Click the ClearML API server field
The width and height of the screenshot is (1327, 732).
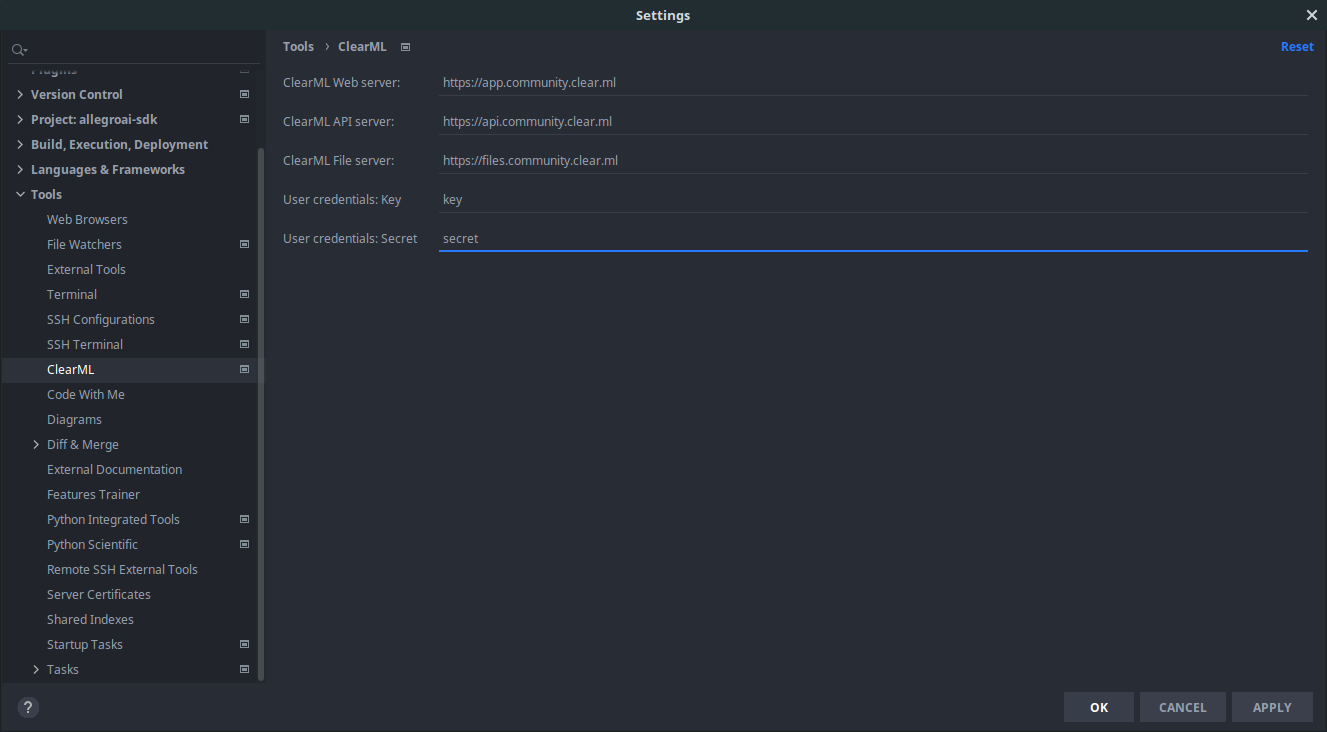pos(873,121)
